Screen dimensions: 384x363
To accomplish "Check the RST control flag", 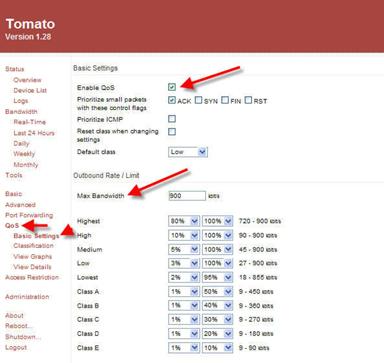I will click(x=248, y=100).
